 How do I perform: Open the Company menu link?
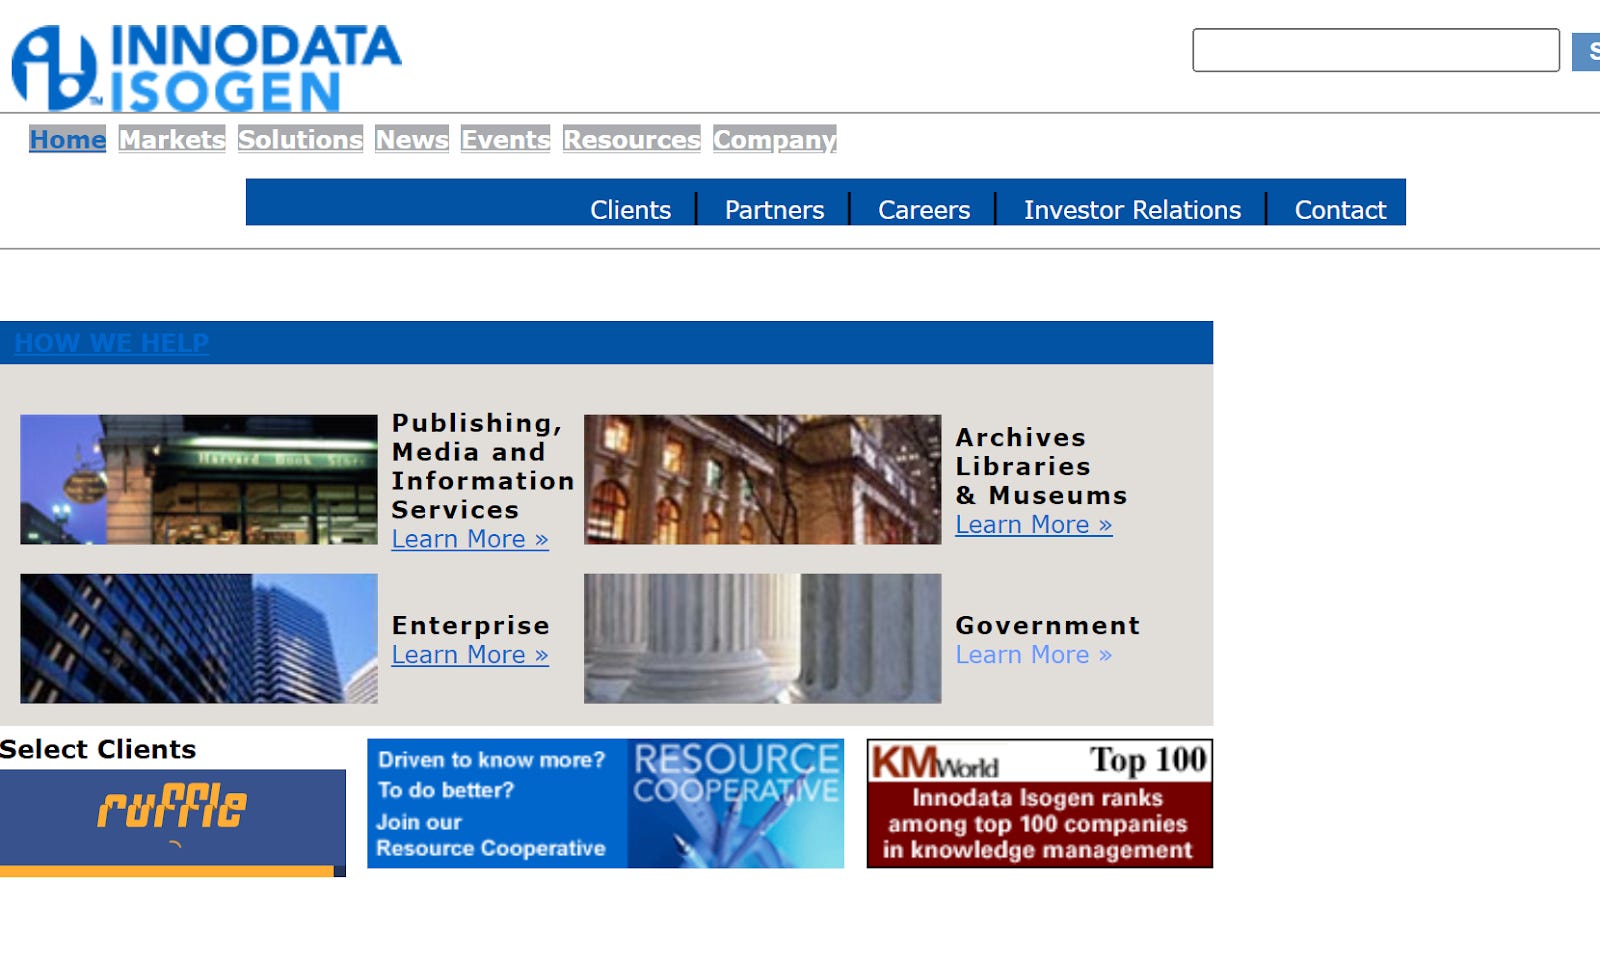pos(775,139)
